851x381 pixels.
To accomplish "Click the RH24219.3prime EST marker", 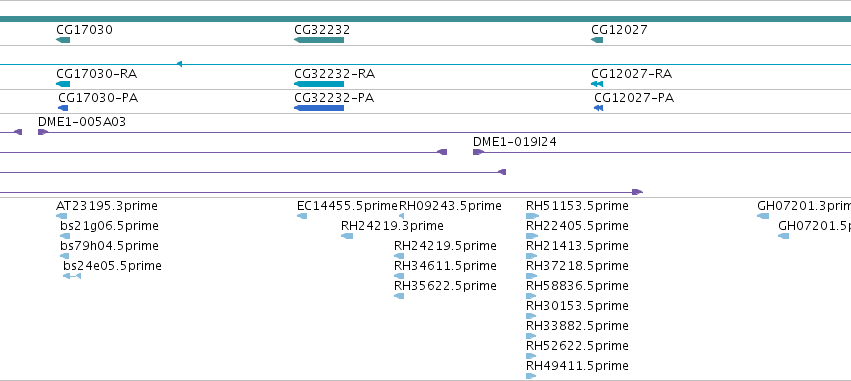I will coord(347,236).
